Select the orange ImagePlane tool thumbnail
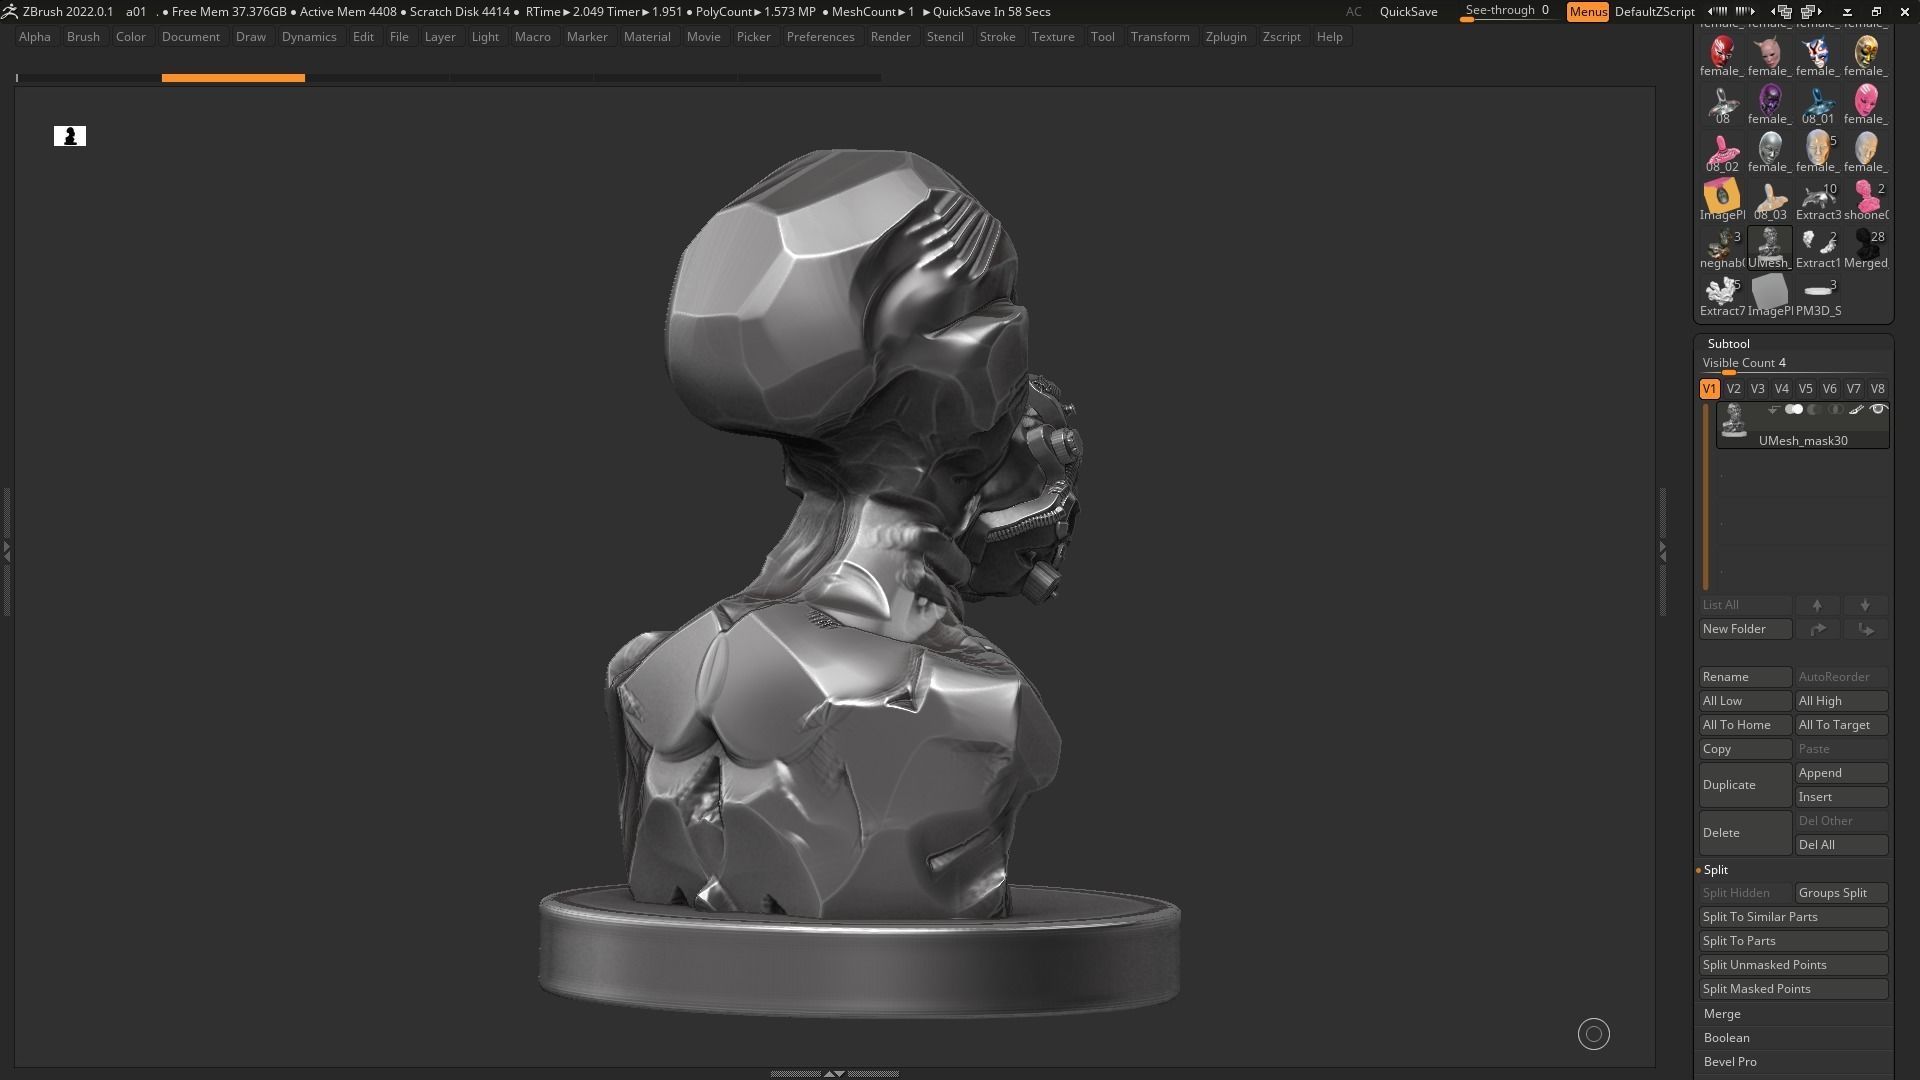Screen dimensions: 1920x1080 click(1721, 200)
